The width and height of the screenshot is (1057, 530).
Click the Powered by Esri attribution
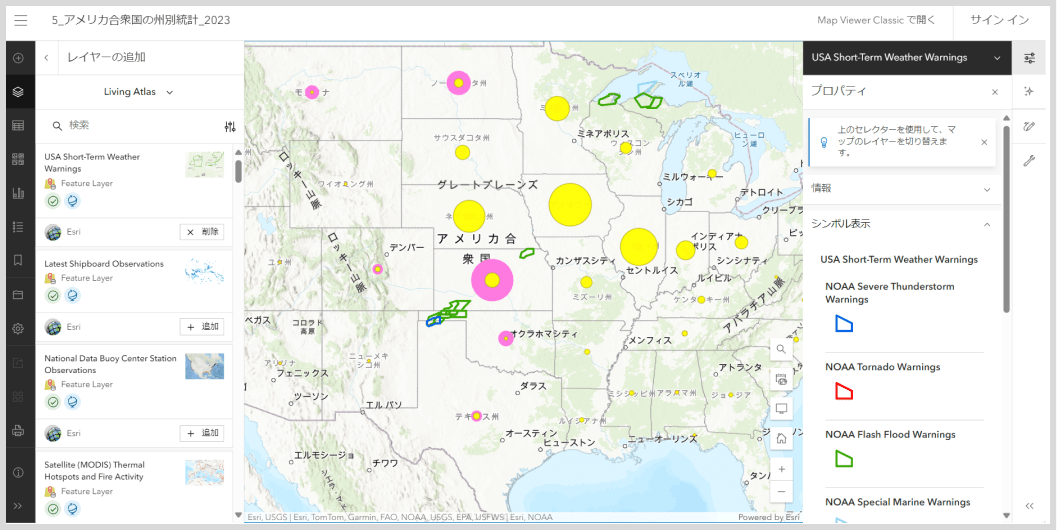tap(768, 517)
